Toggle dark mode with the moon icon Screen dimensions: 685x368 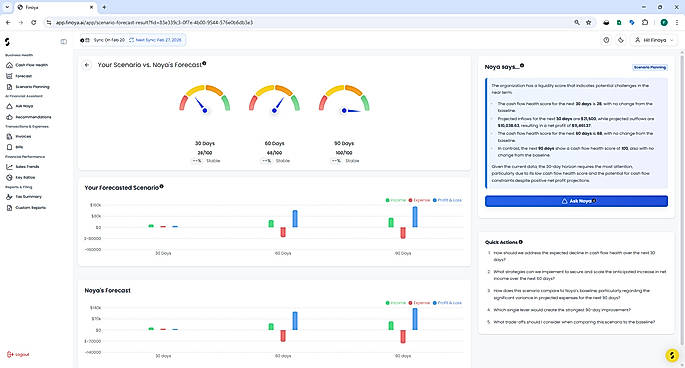tap(621, 40)
